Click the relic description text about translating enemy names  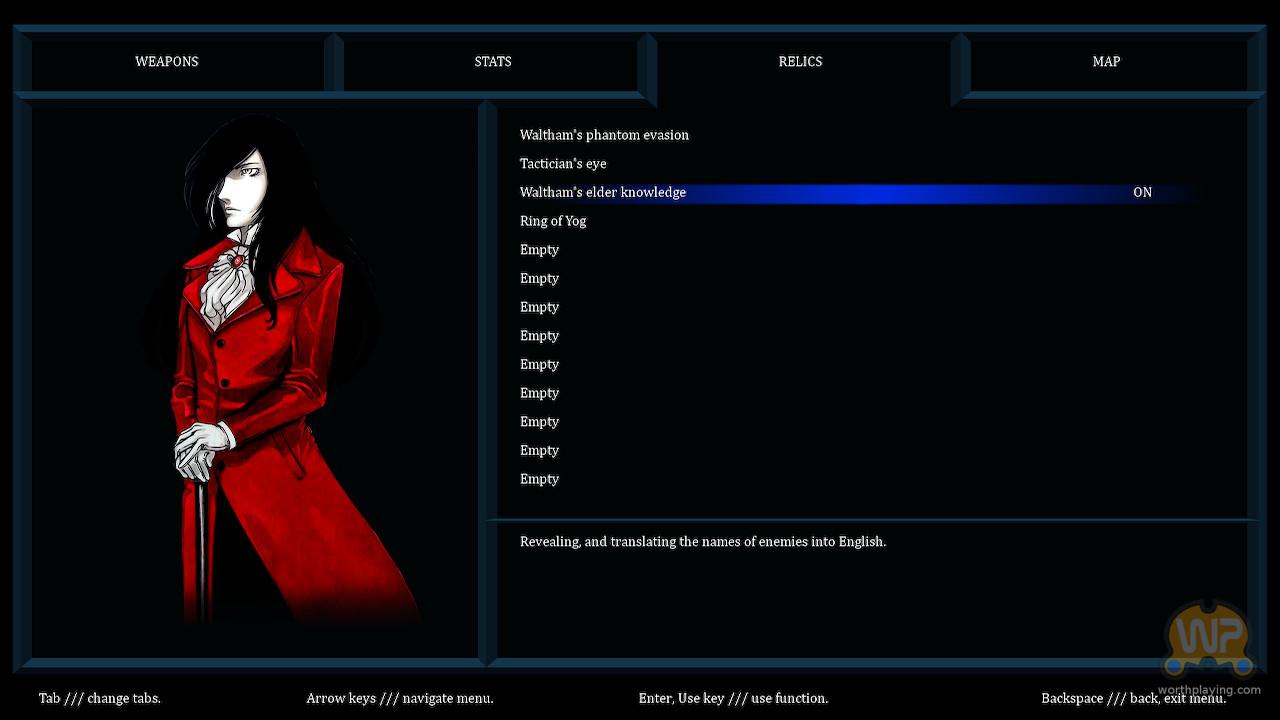click(x=703, y=542)
